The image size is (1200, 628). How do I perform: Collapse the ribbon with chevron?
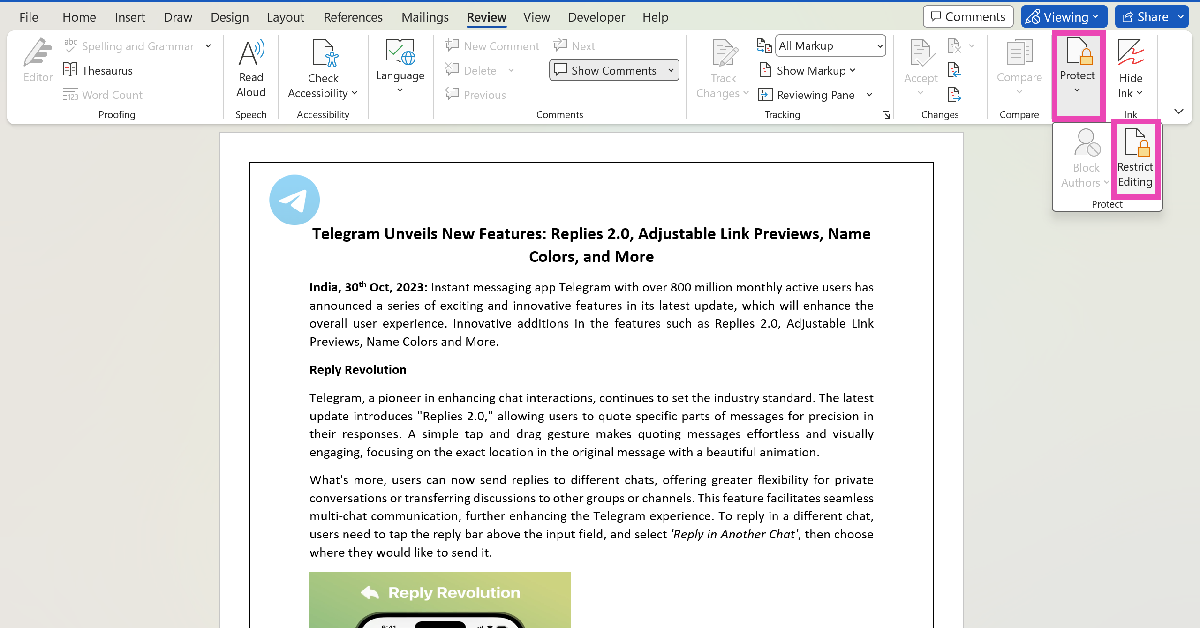(x=1178, y=112)
